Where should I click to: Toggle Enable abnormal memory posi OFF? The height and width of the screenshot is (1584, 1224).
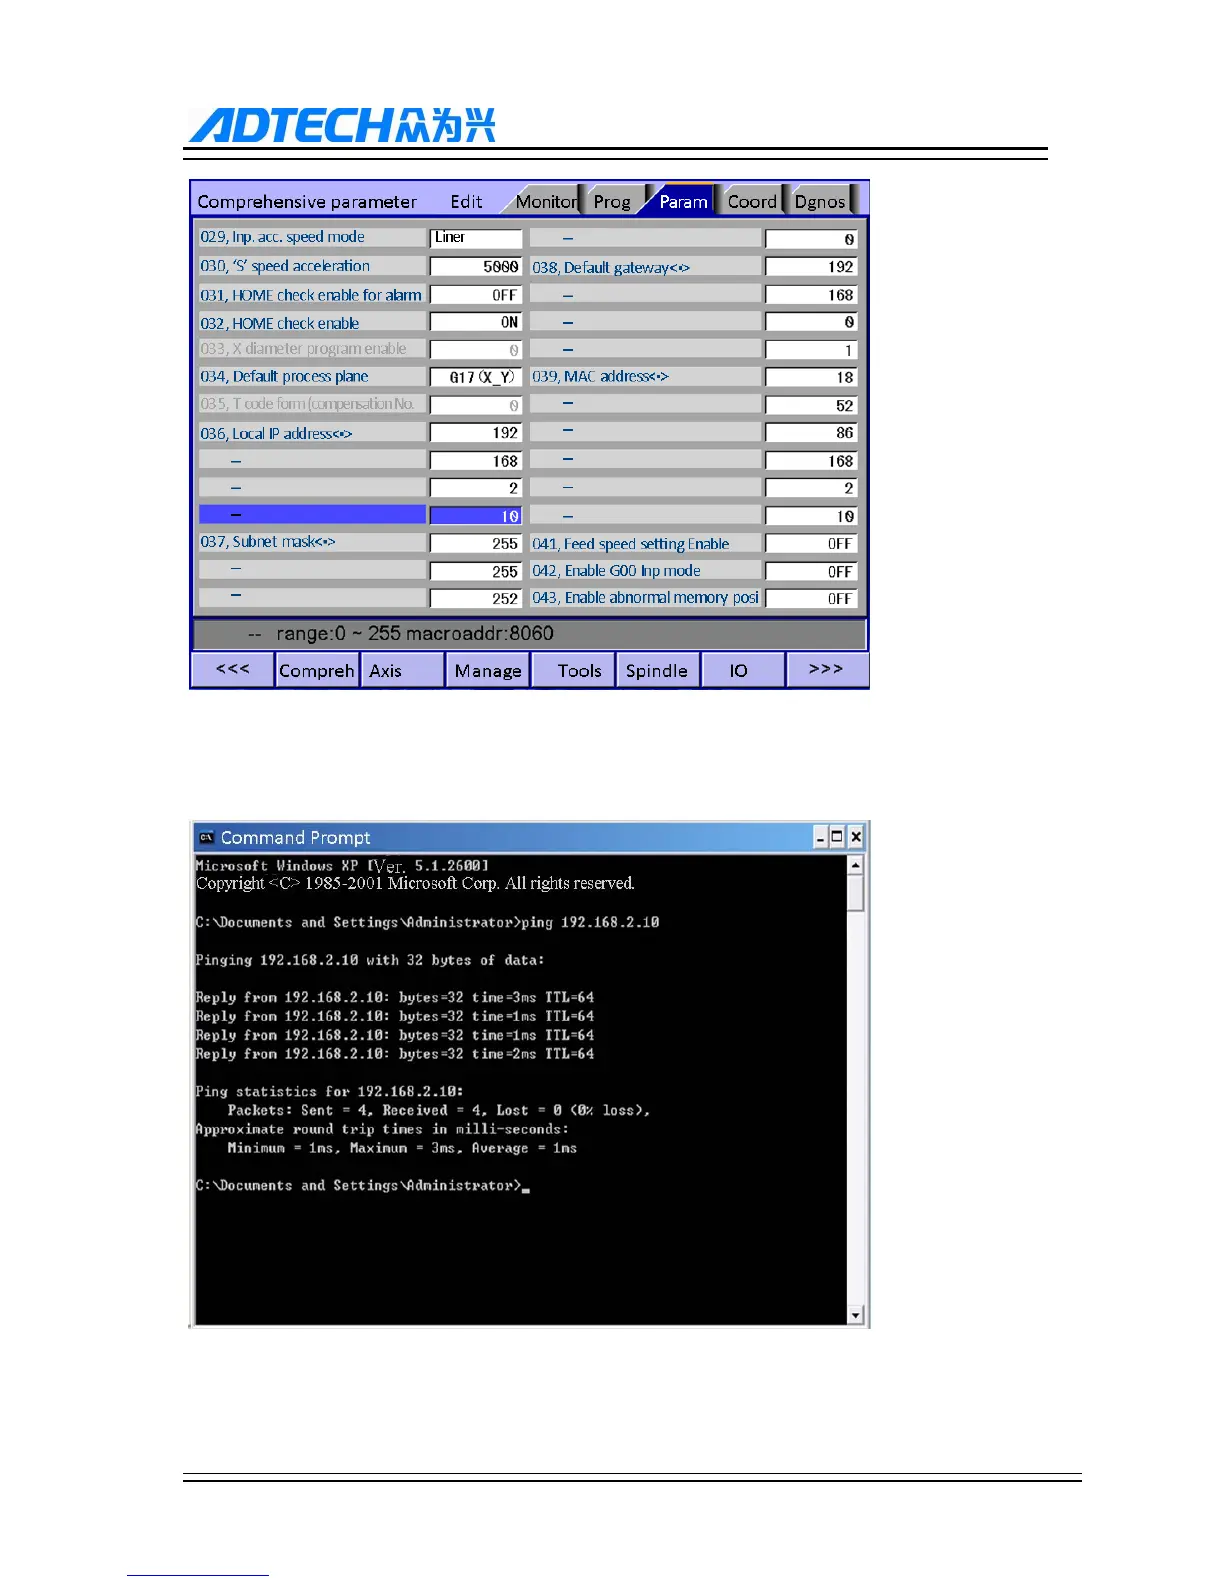coord(811,598)
